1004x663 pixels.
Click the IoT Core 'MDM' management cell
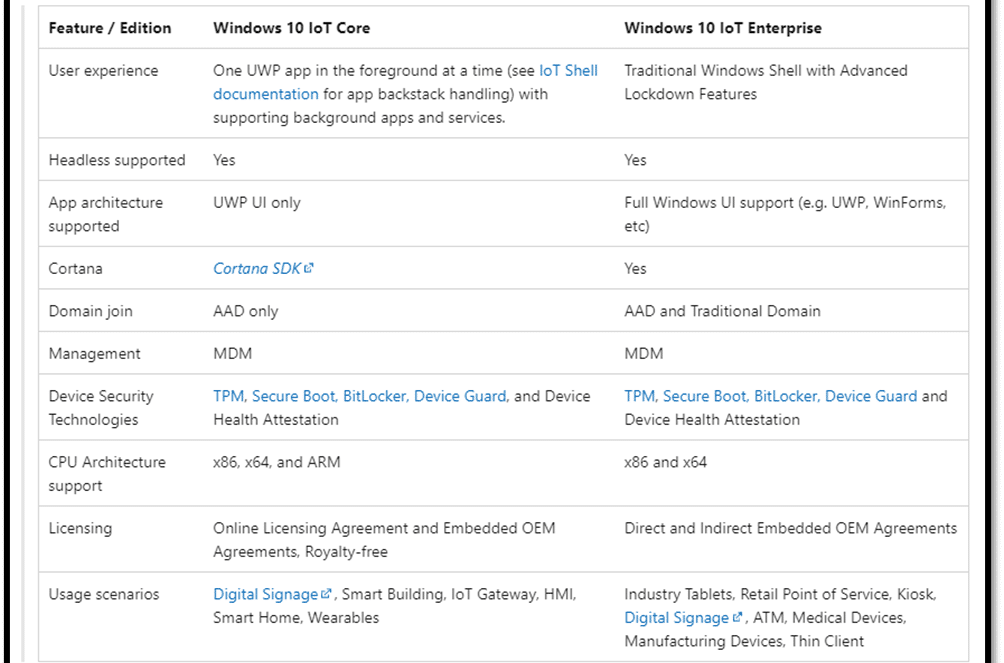point(232,354)
